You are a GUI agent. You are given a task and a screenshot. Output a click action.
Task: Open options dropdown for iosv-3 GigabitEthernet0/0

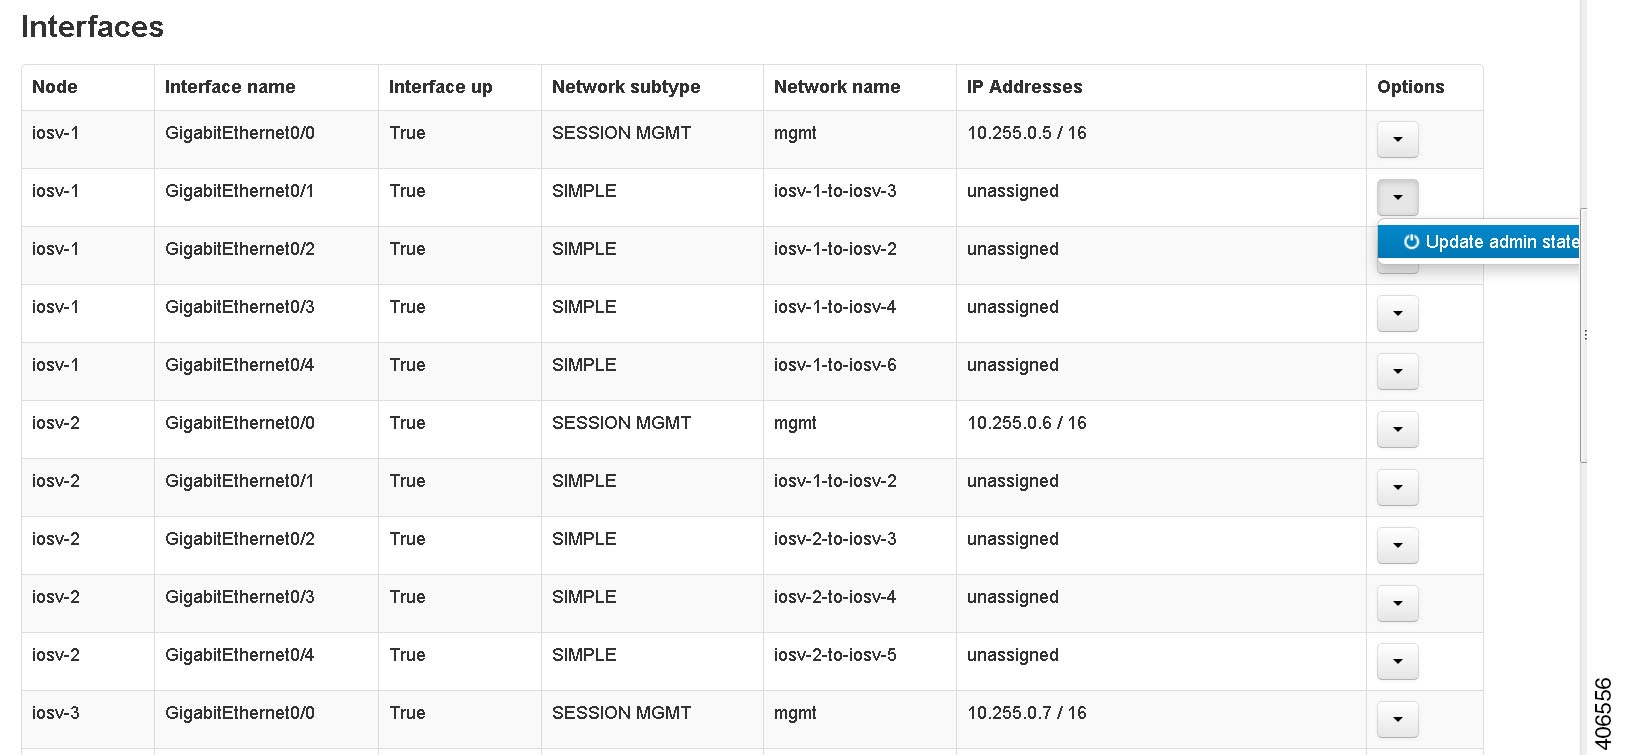1397,719
